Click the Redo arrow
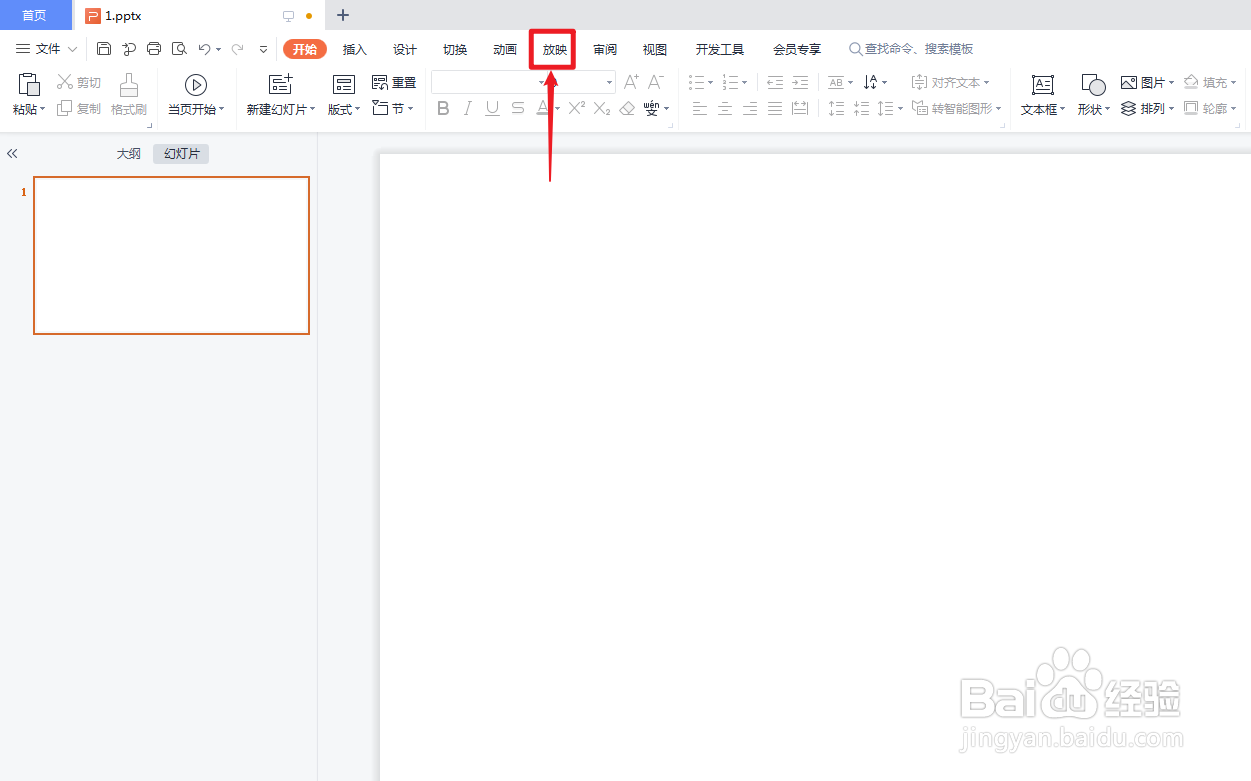Image resolution: width=1251 pixels, height=781 pixels. pos(237,49)
